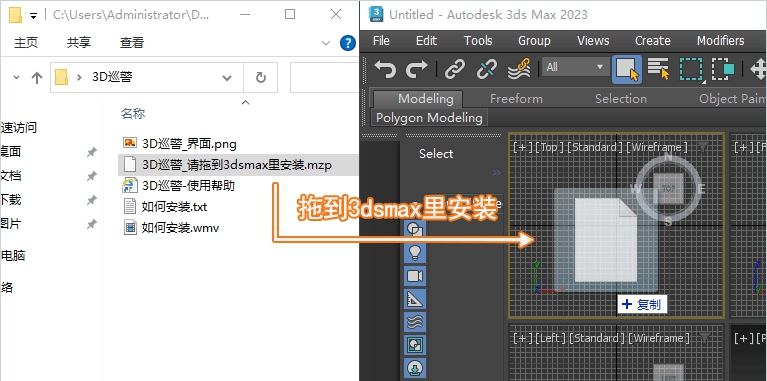Image resolution: width=767 pixels, height=381 pixels.
Task: Switch to the Freeform ribbon tab
Action: [x=516, y=99]
